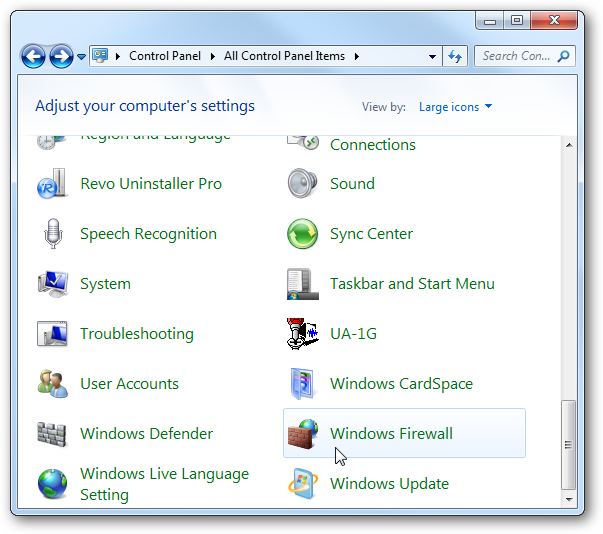
Task: Open the View by Large icons dropdown
Action: pyautogui.click(x=455, y=106)
